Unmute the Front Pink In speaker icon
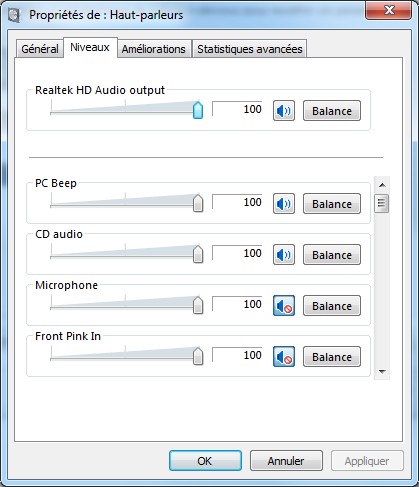 click(284, 357)
